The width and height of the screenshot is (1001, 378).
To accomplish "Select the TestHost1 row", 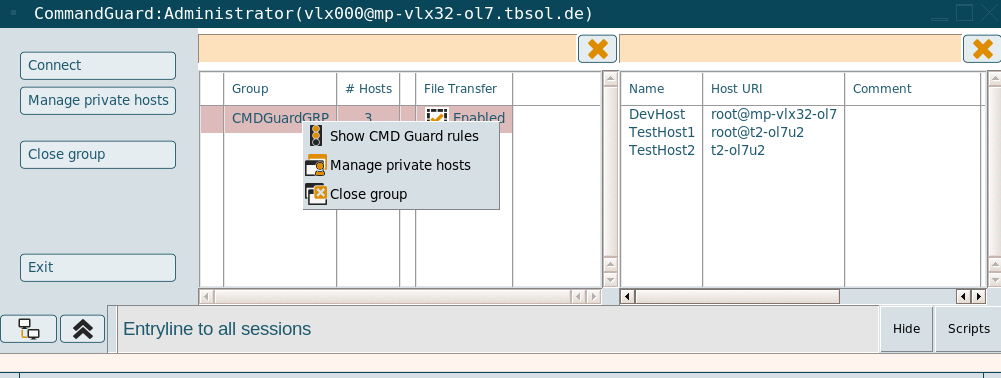I will [x=661, y=132].
